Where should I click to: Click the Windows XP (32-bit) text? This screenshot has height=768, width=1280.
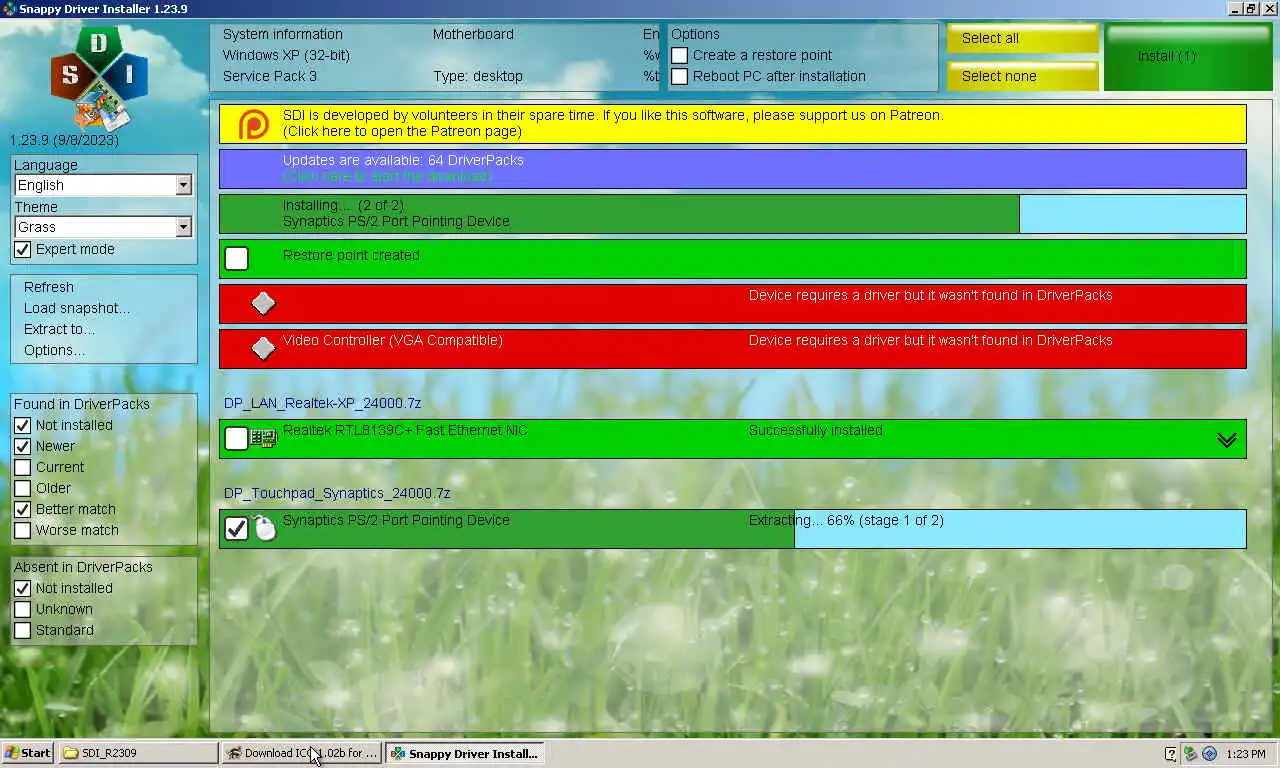pos(286,56)
